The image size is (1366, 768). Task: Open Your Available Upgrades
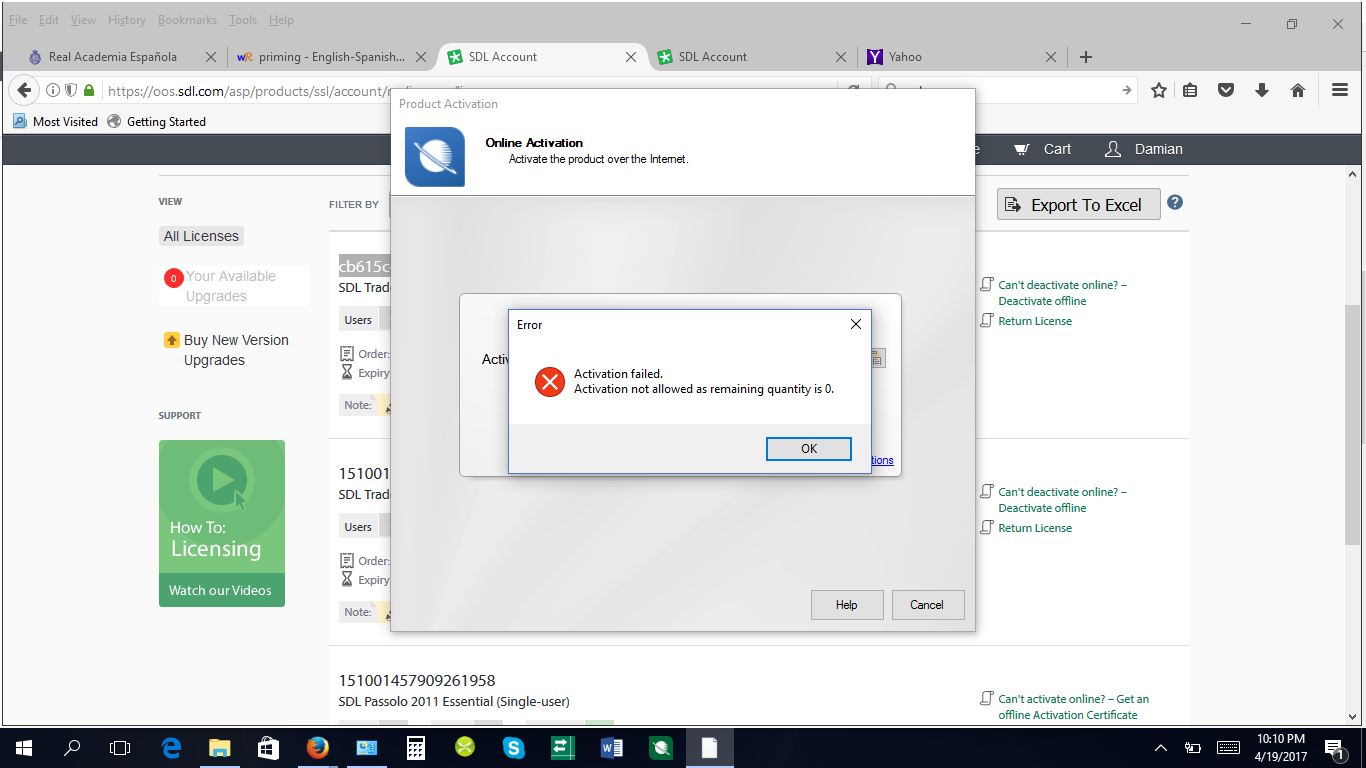tap(231, 286)
